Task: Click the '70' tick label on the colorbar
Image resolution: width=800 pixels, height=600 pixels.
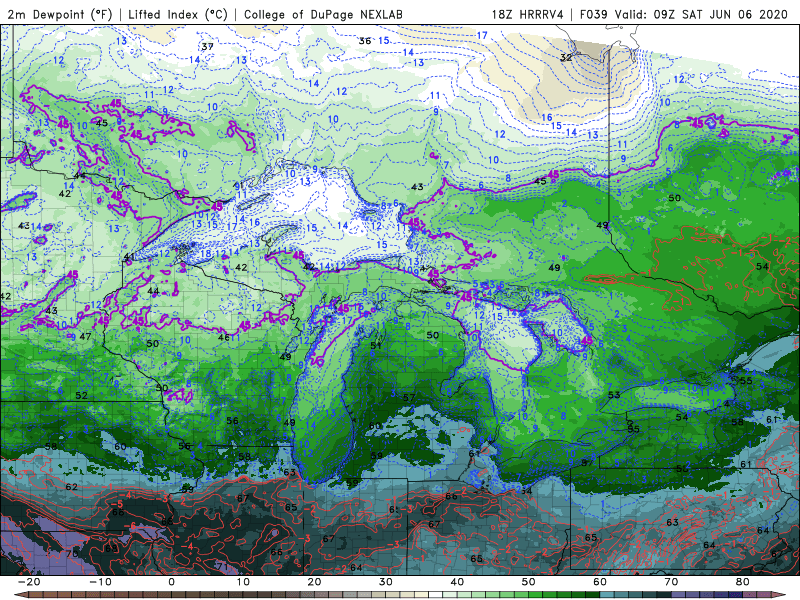Action: pos(671,582)
